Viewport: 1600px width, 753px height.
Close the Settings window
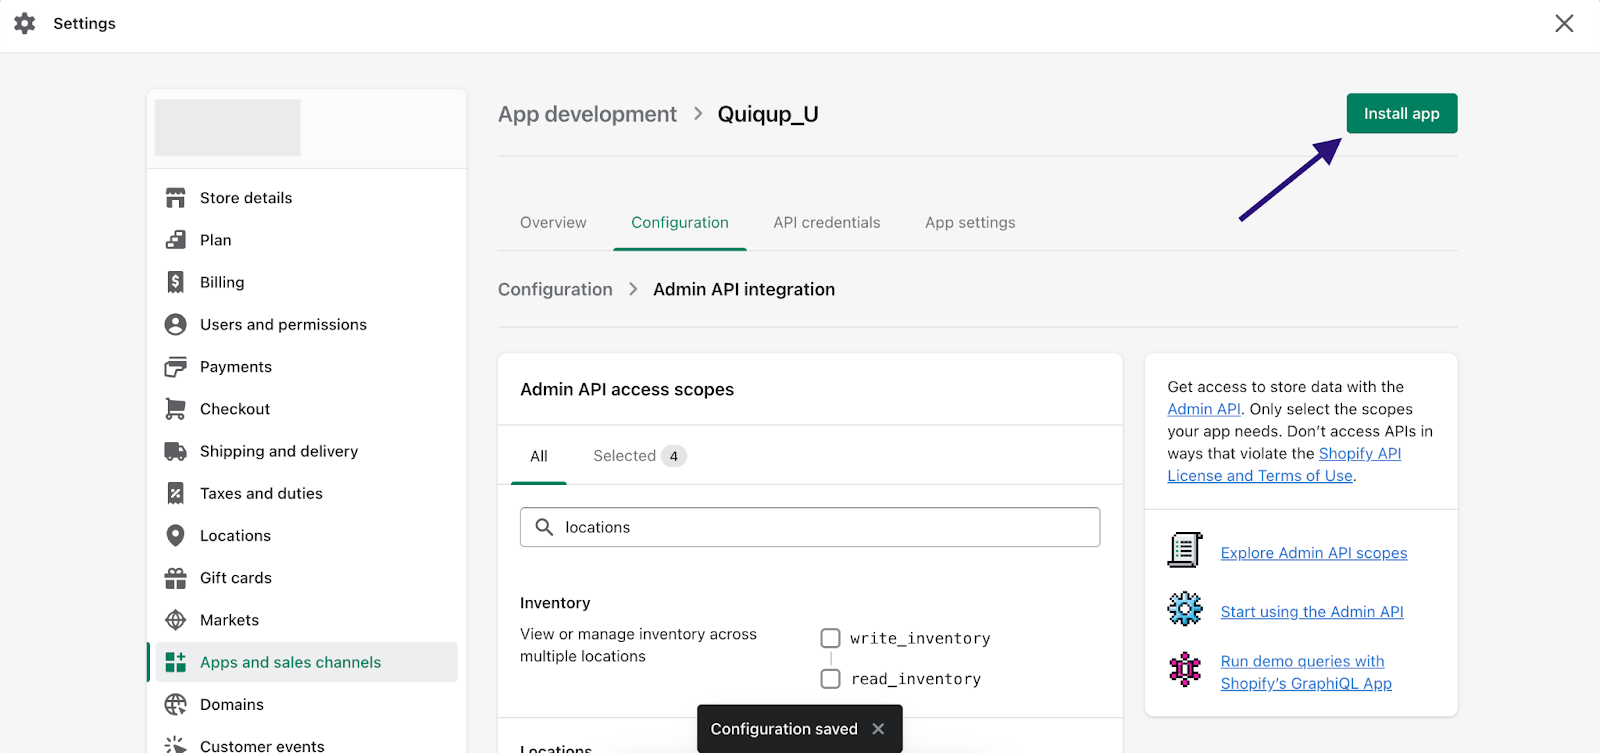click(1564, 23)
